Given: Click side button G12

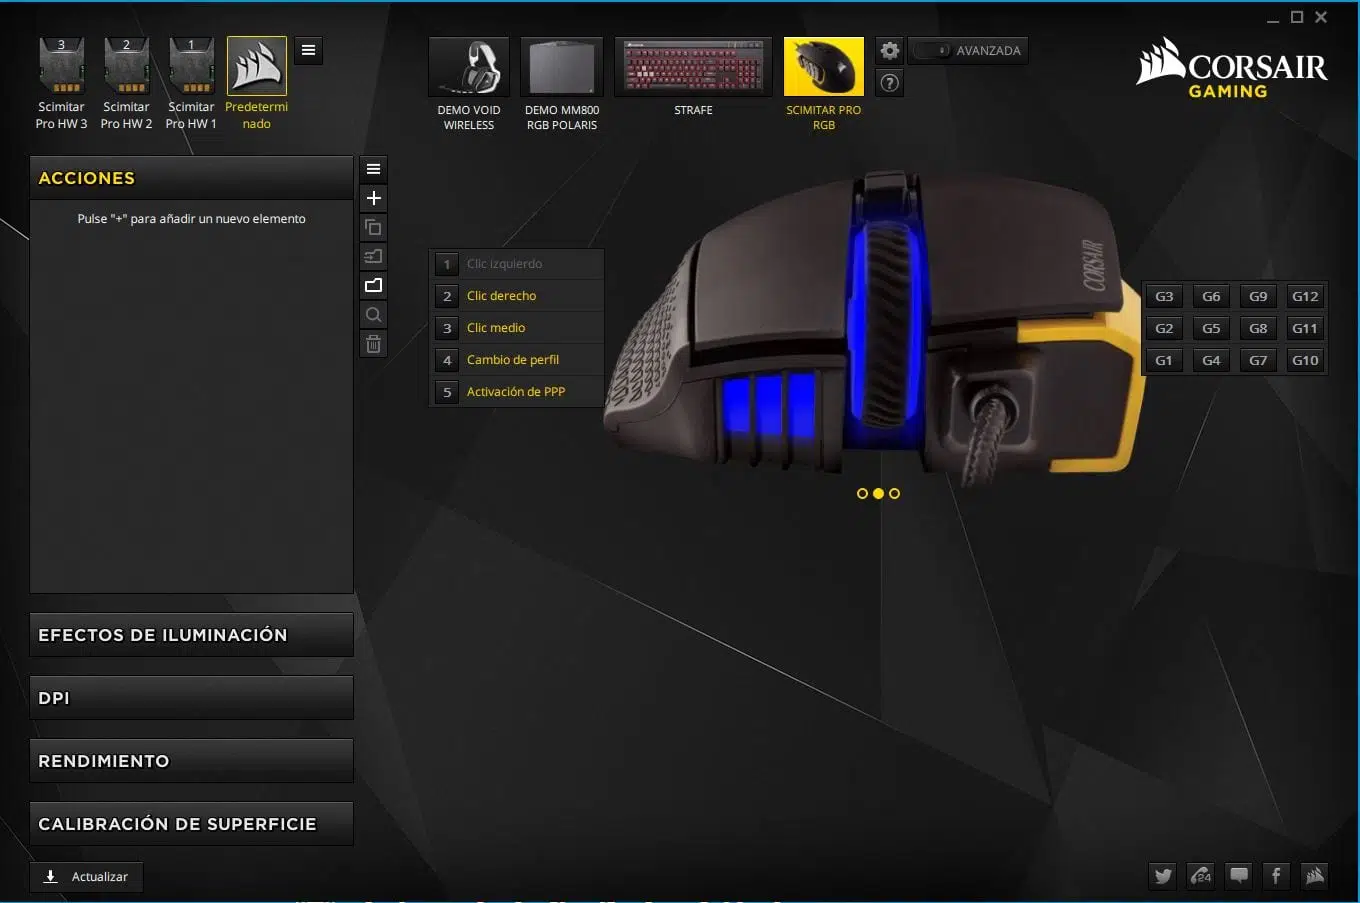Looking at the screenshot, I should [1305, 296].
